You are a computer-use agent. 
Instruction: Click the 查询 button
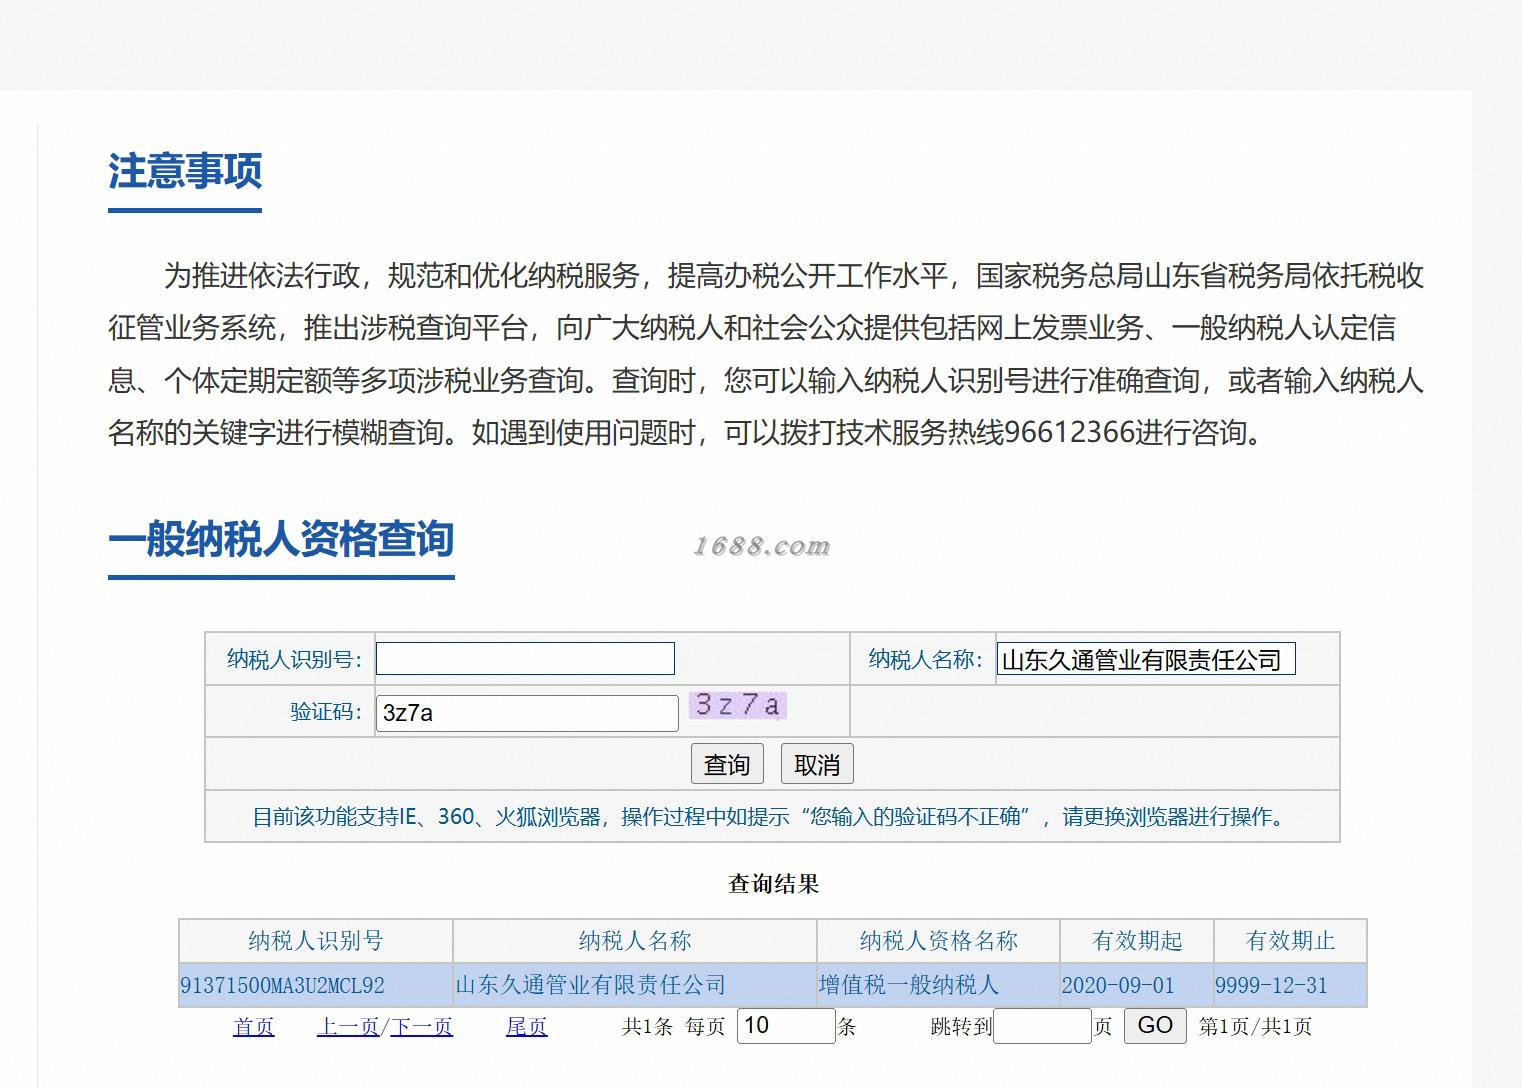727,764
